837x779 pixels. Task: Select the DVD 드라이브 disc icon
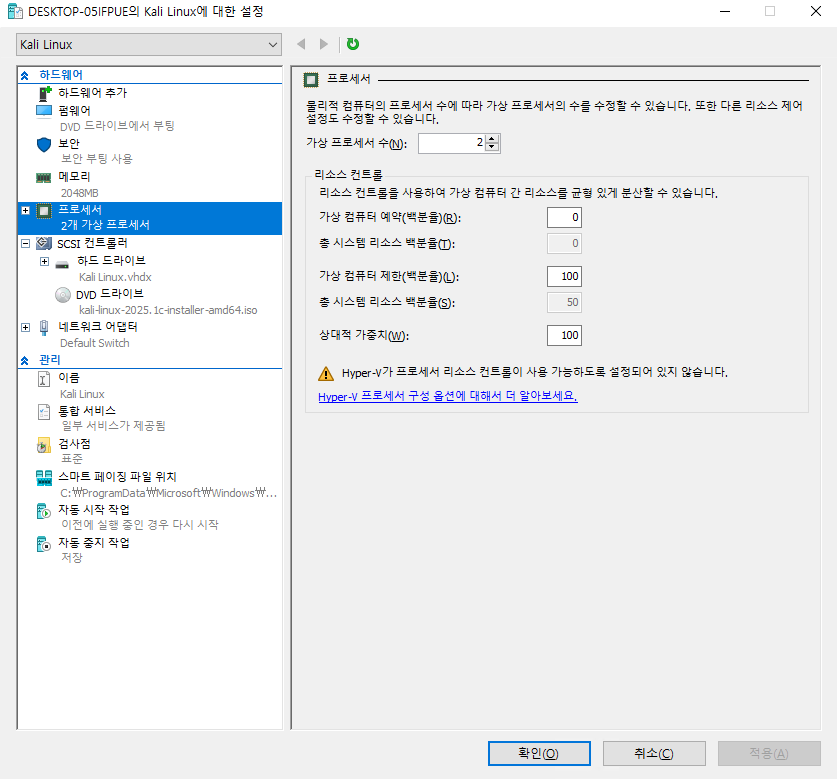click(x=63, y=295)
